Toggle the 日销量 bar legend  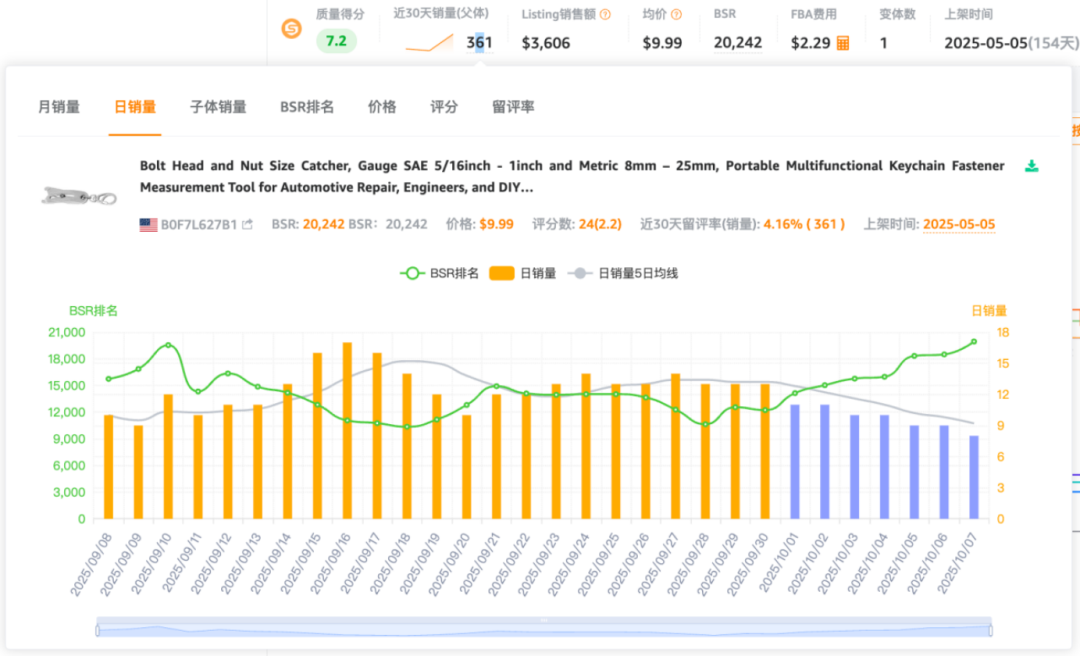(x=523, y=273)
